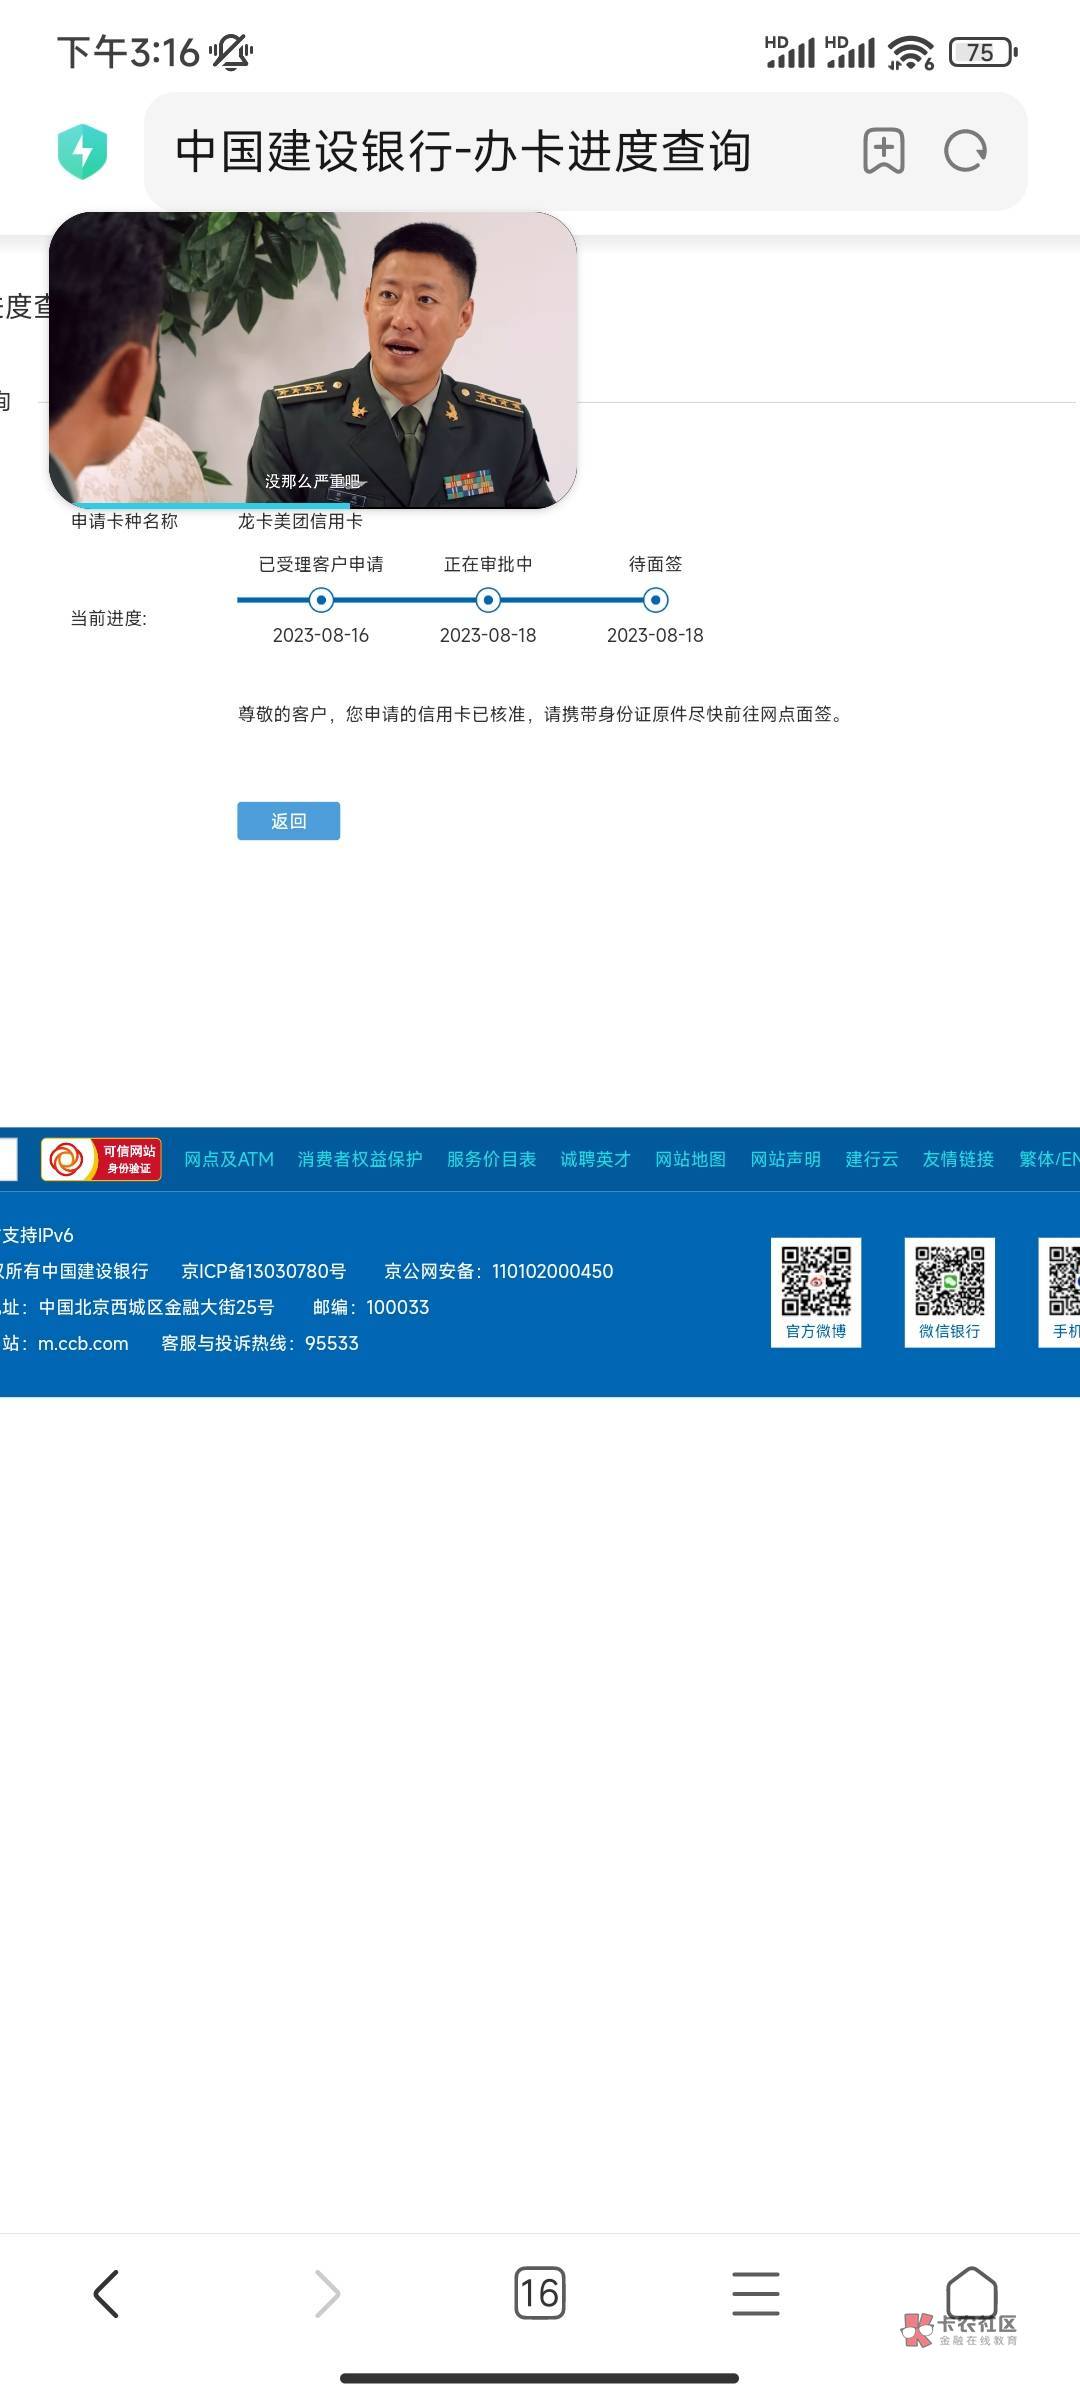Image resolution: width=1080 pixels, height=2400 pixels.
Task: Tap the 可信网站 verification badge
Action: [x=101, y=1159]
